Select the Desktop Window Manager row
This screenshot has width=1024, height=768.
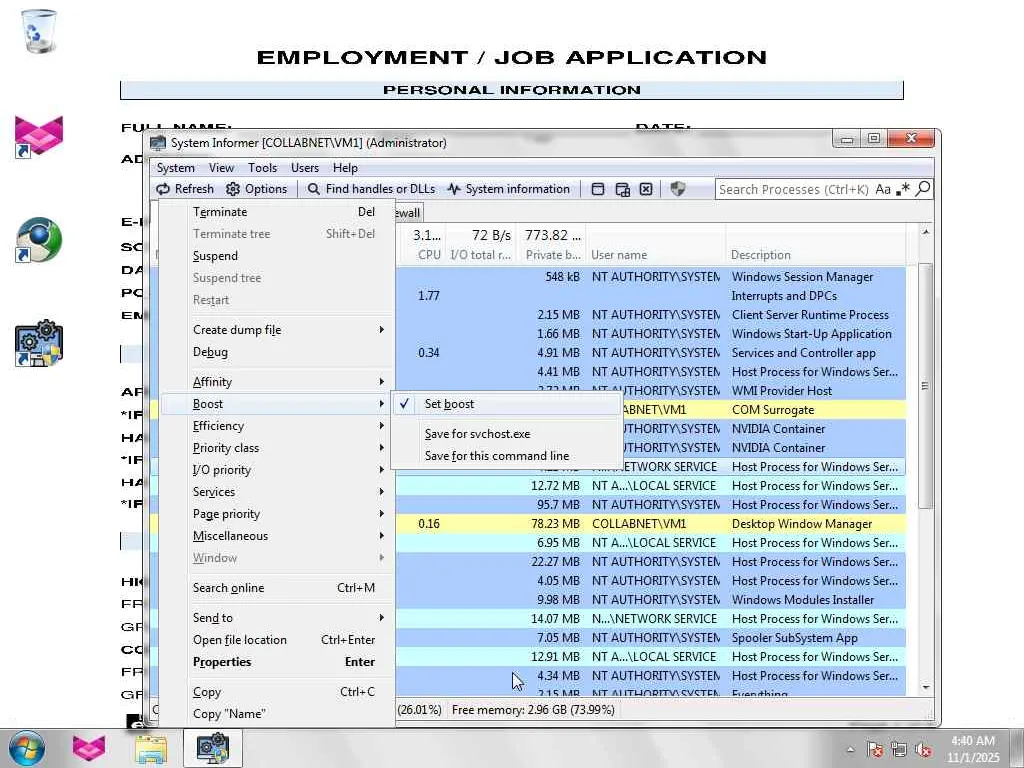pyautogui.click(x=650, y=524)
